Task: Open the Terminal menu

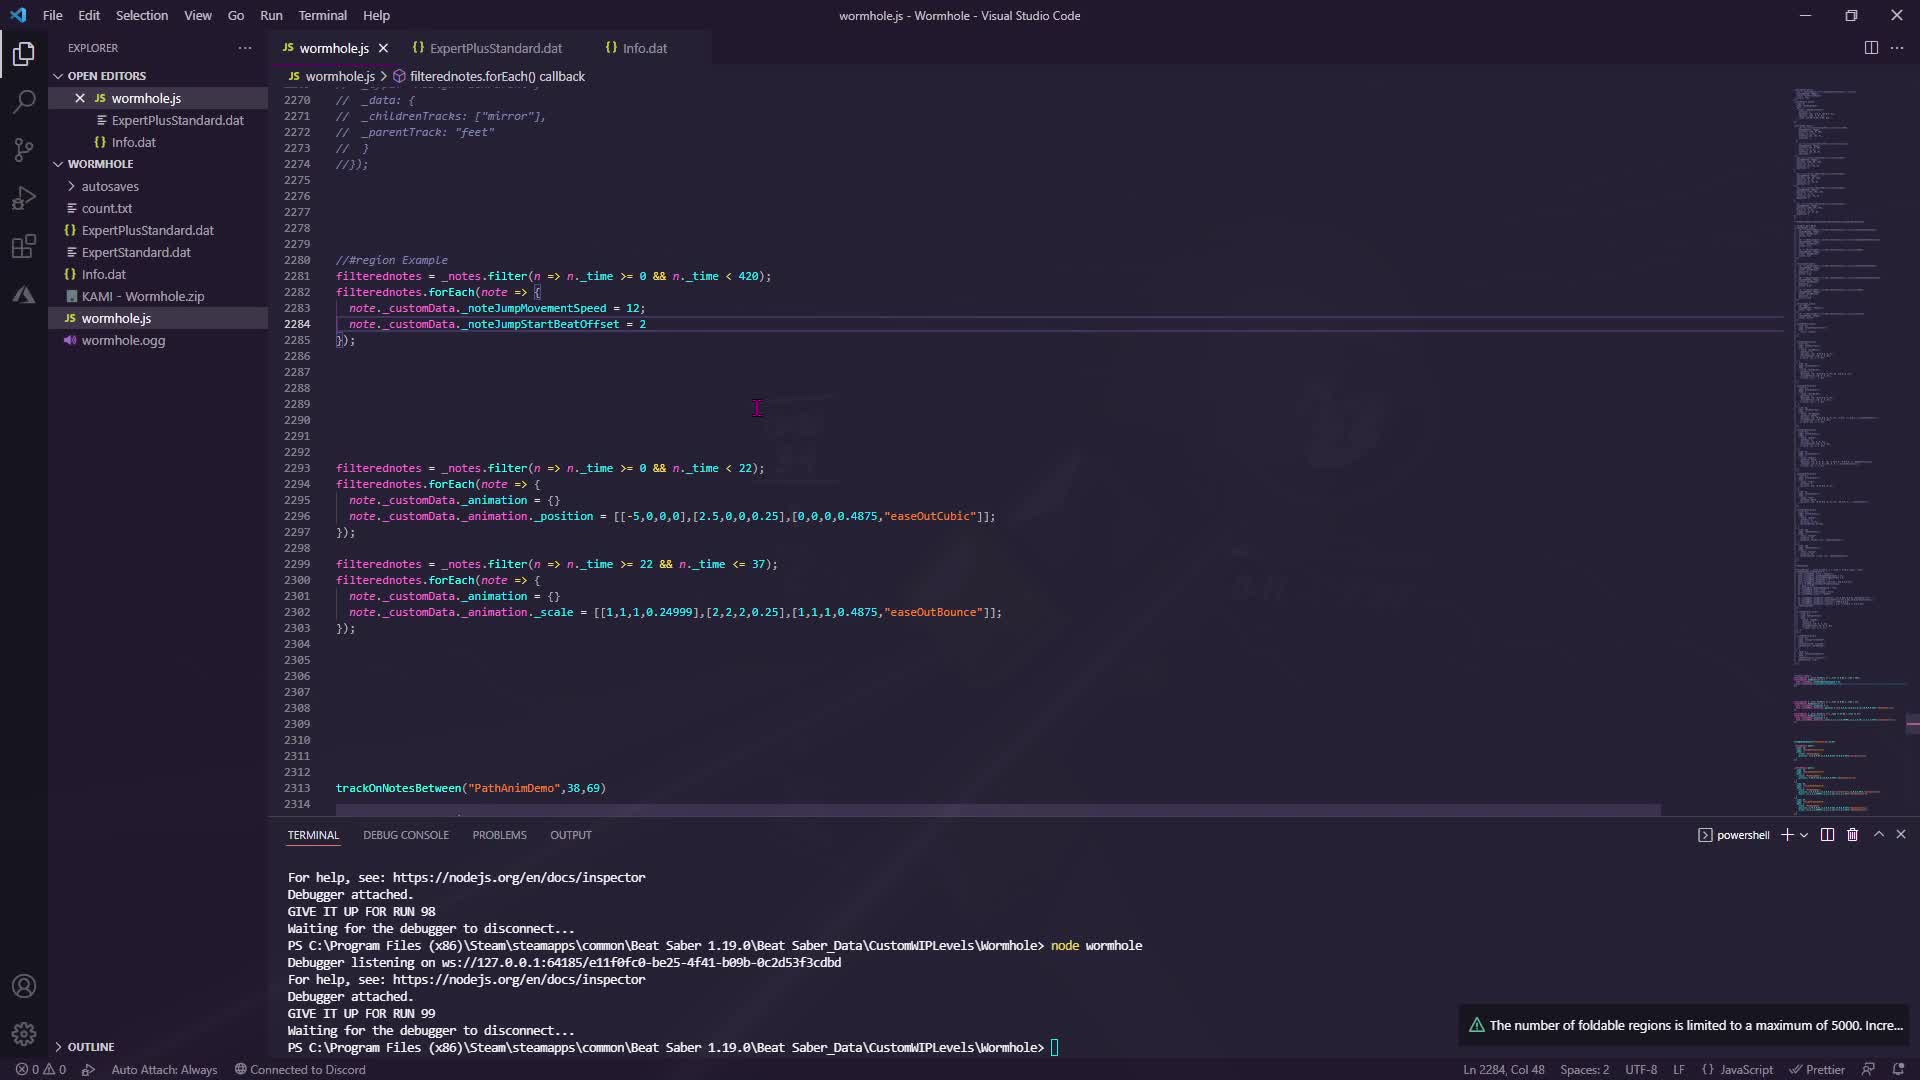Action: tap(322, 15)
